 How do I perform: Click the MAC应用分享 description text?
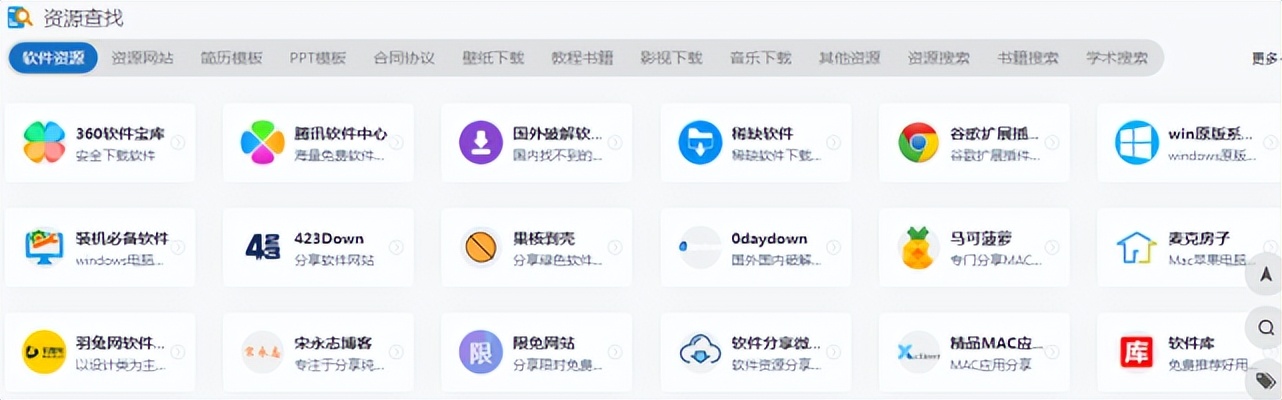[990, 366]
